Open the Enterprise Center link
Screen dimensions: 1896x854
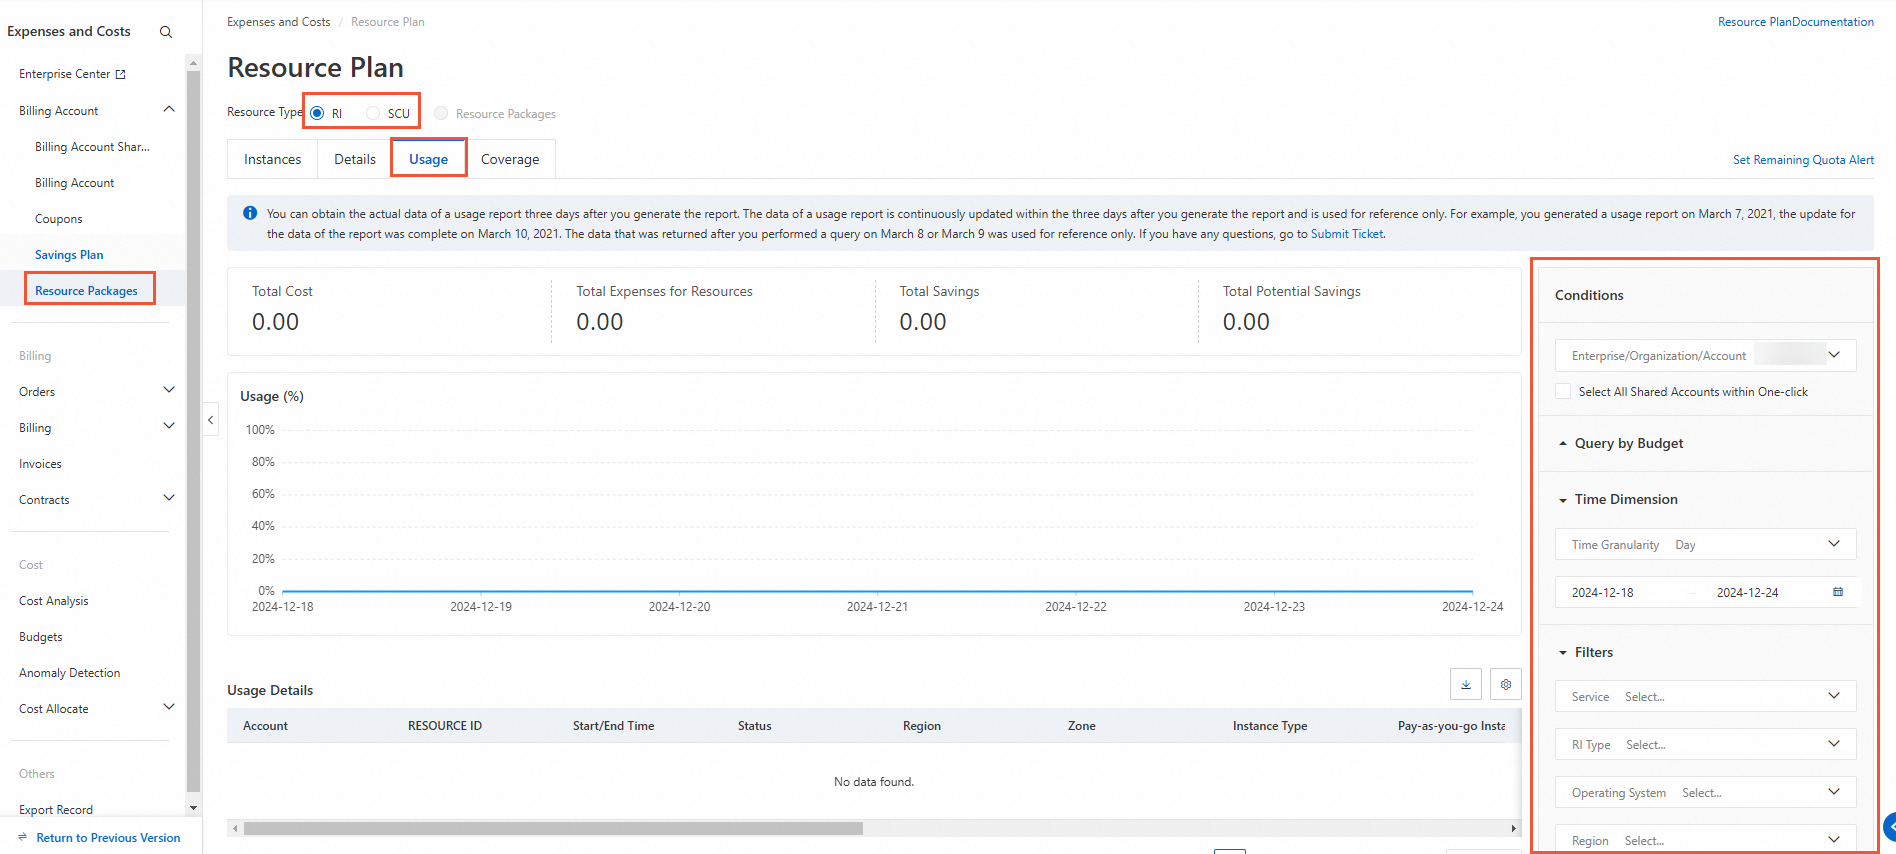click(x=65, y=74)
